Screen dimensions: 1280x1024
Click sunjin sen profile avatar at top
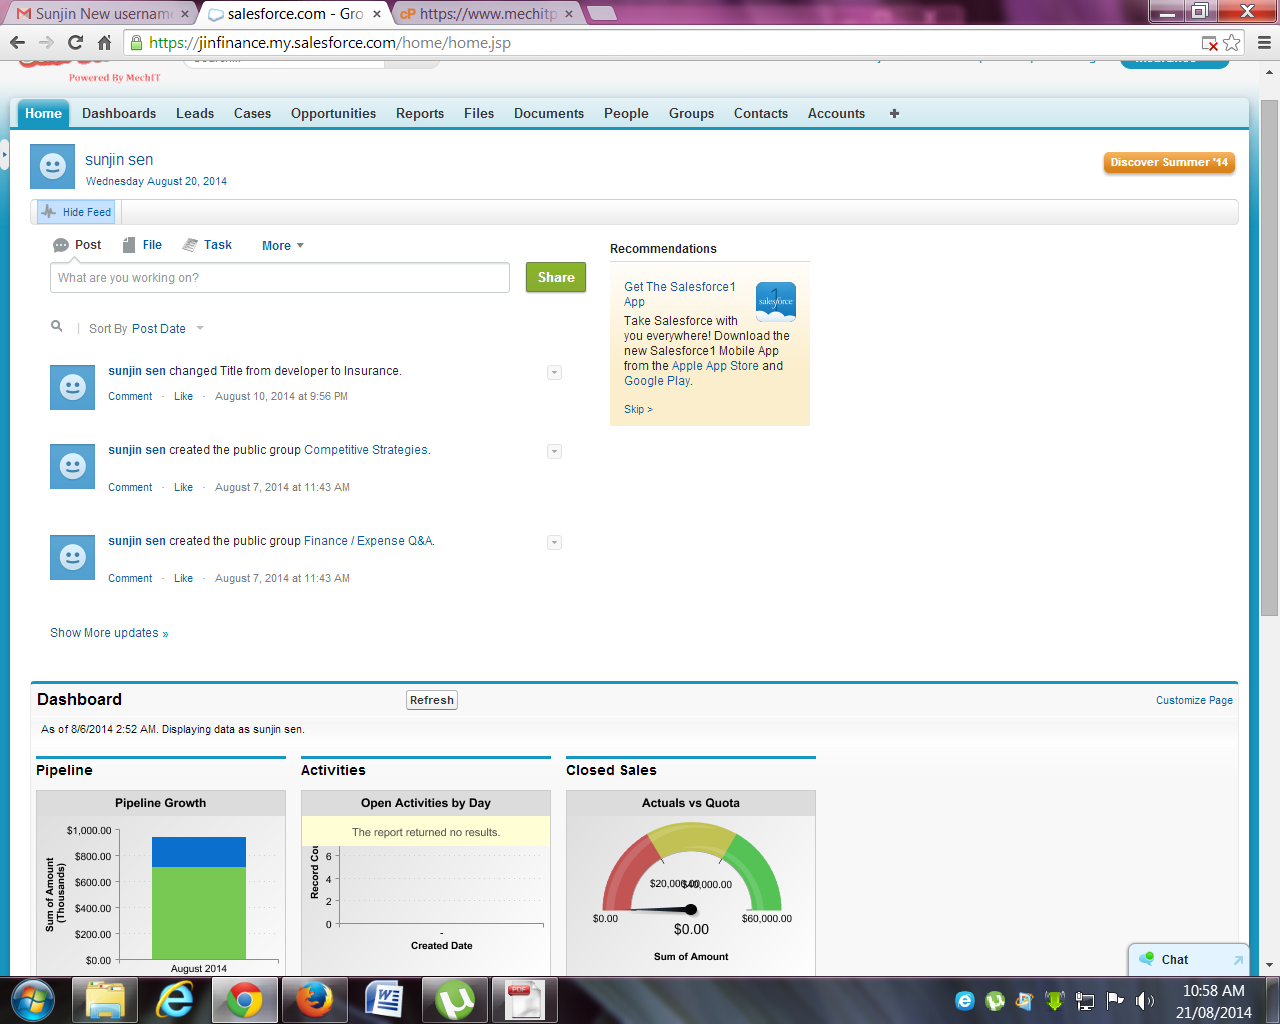click(x=52, y=167)
